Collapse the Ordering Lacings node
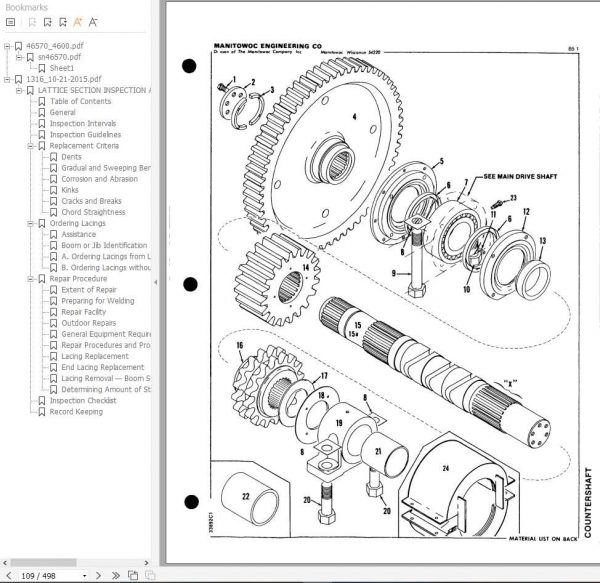Image resolution: width=600 pixels, height=583 pixels. 31,224
